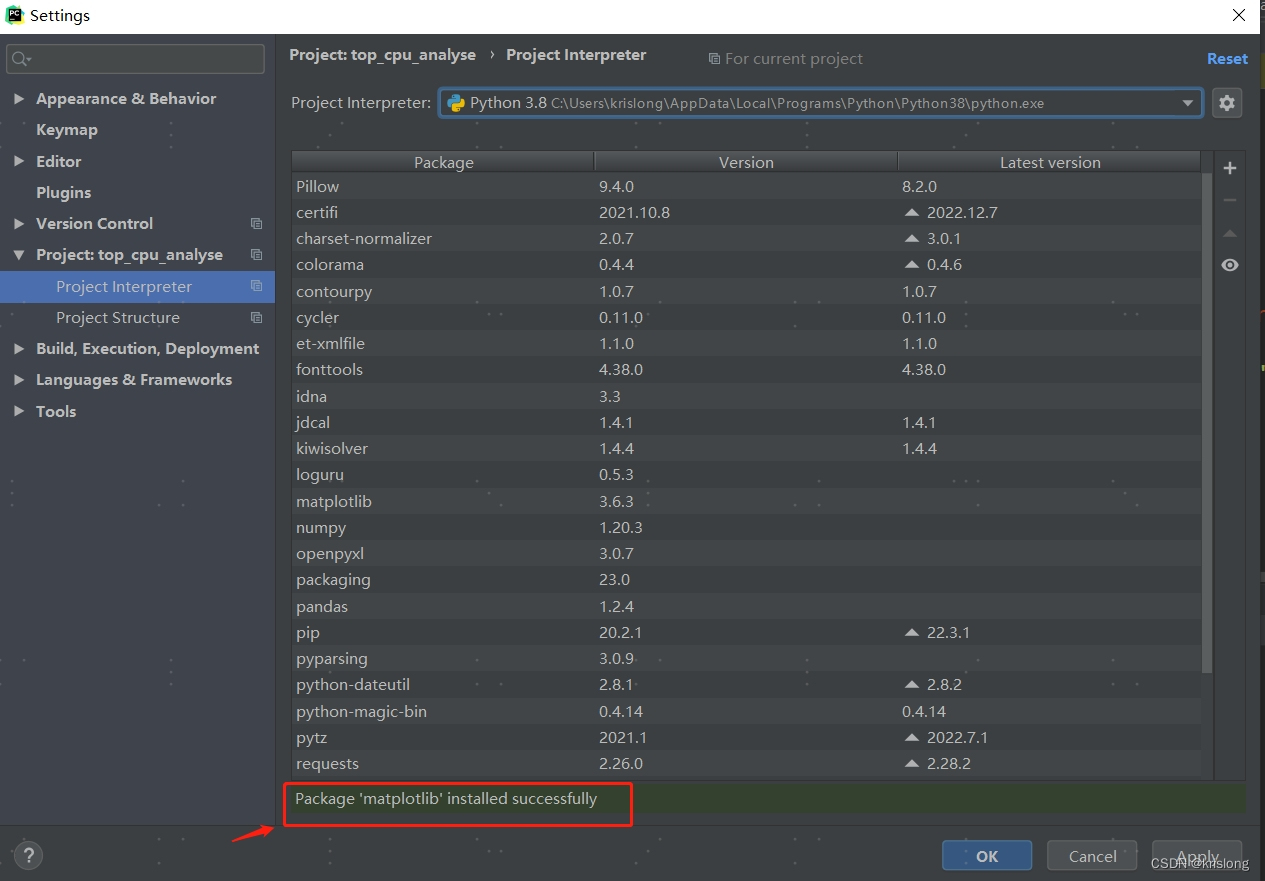Click the scope icon beside Project: top_cpu_analyse

[256, 255]
